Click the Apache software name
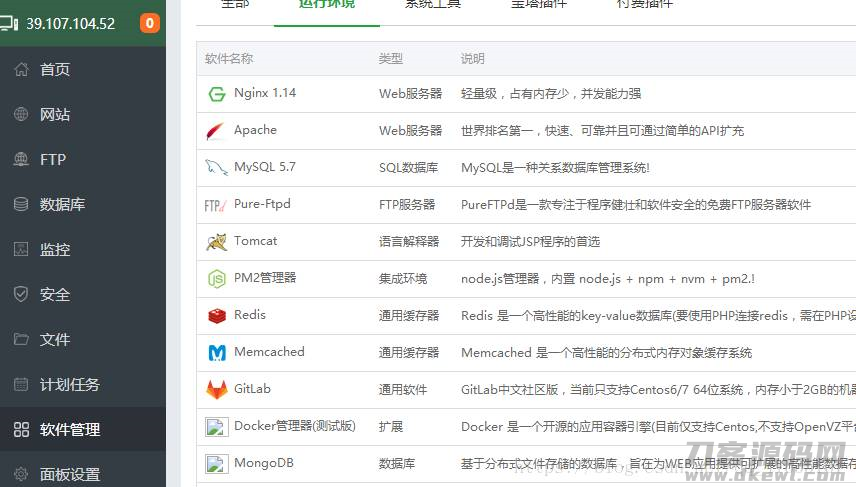Image resolution: width=856 pixels, height=487 pixels. [255, 130]
